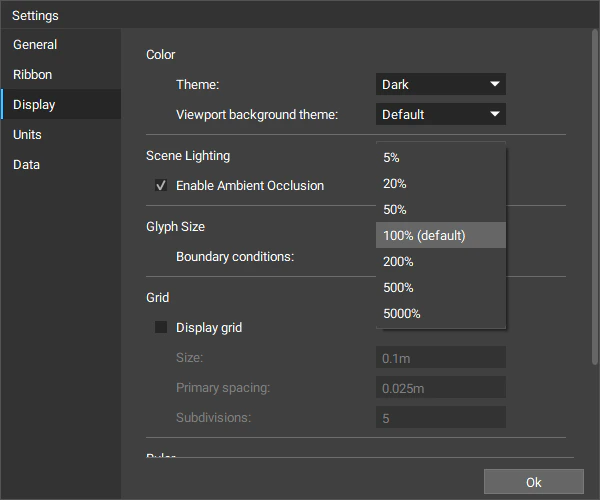Click the Subdivisions field showing 5

click(x=440, y=417)
